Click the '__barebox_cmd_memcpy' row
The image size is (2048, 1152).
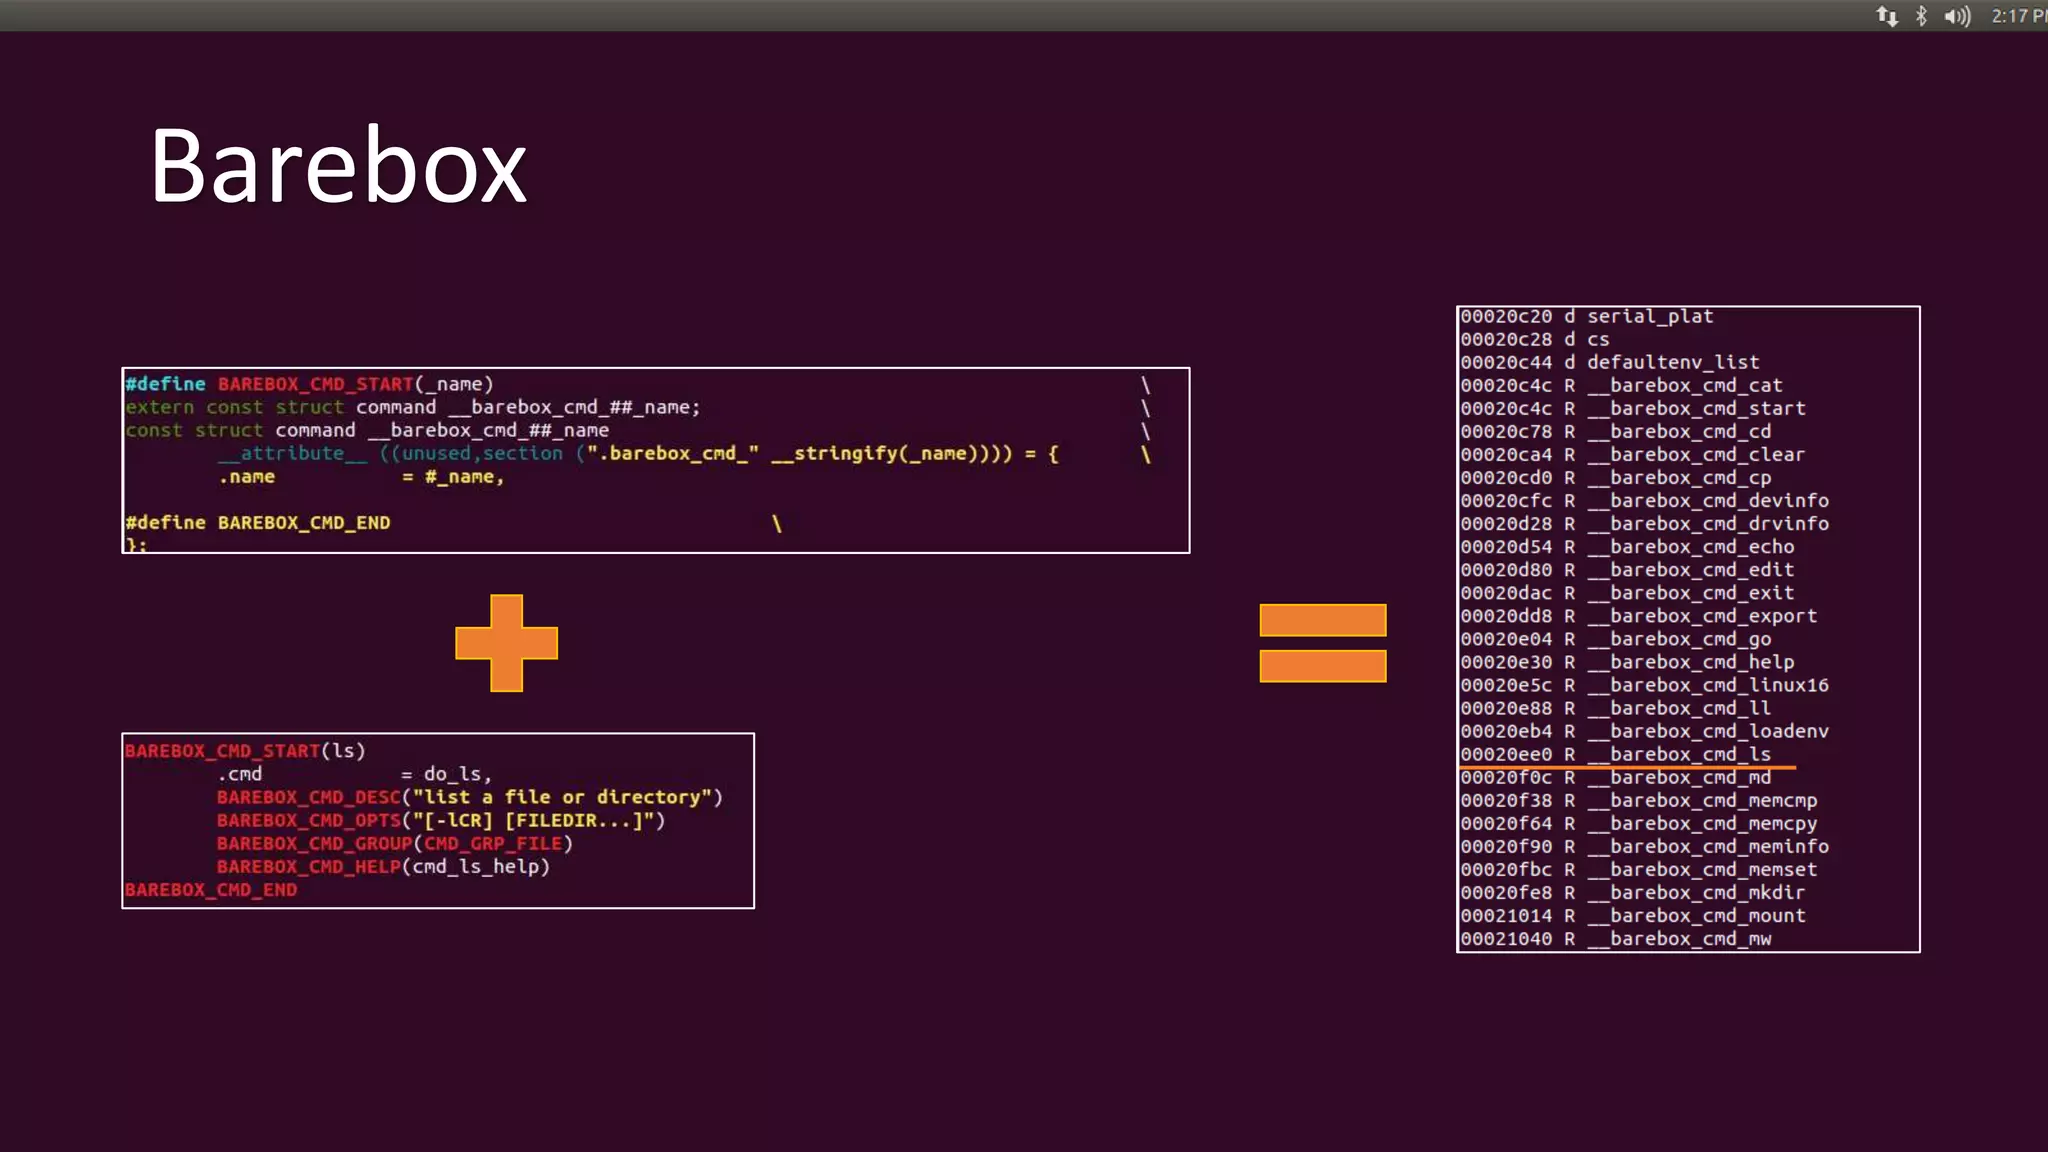point(1639,823)
